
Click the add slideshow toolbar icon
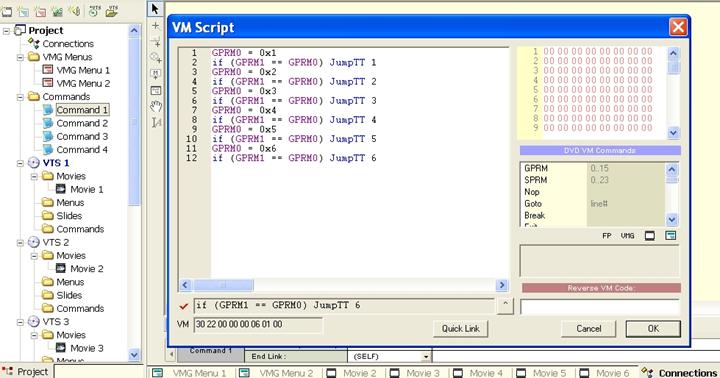tap(57, 11)
